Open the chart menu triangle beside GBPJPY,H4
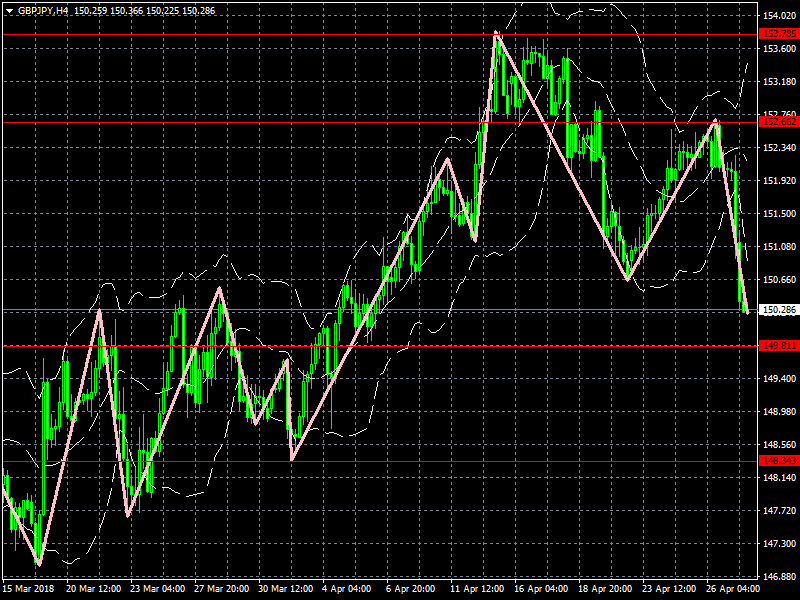 [x=9, y=11]
